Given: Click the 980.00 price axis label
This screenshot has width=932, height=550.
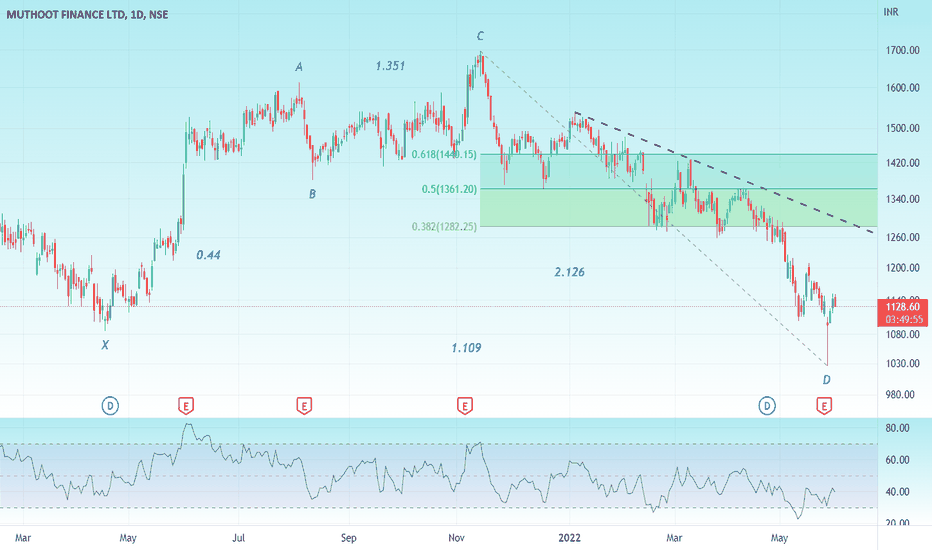Looking at the screenshot, I should coord(900,395).
